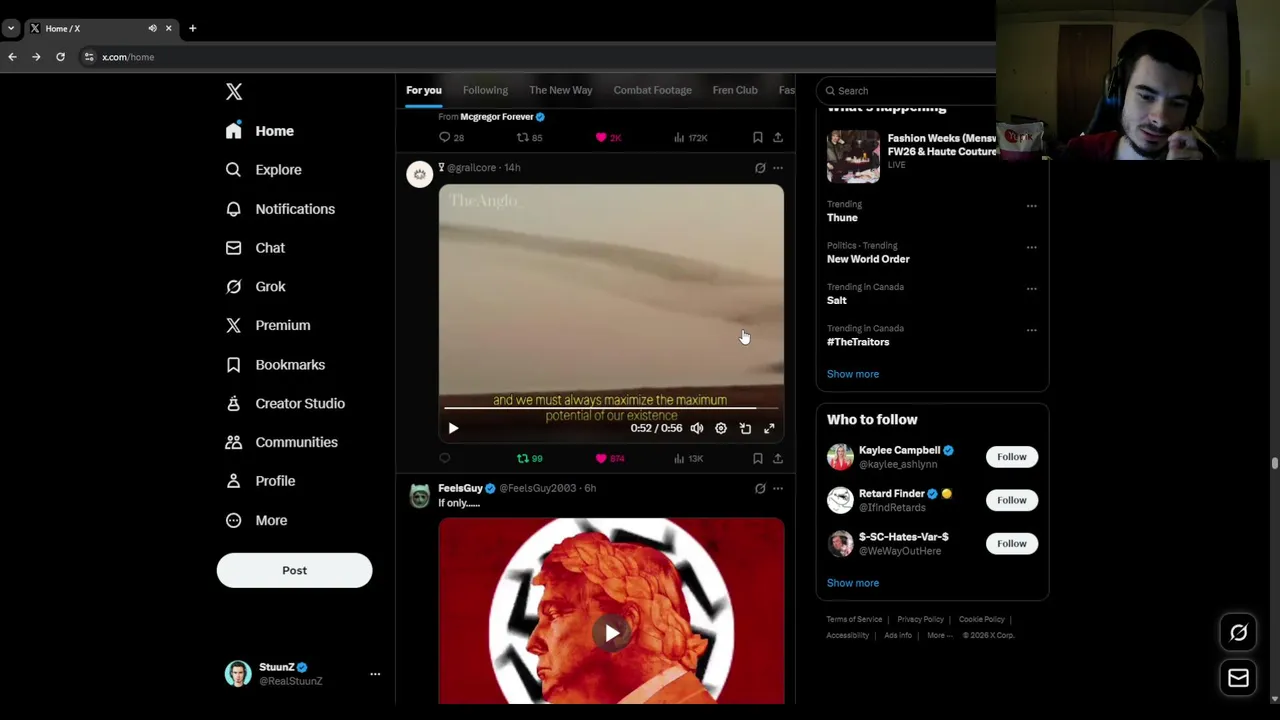Follow Retard Finder account

(x=1011, y=500)
